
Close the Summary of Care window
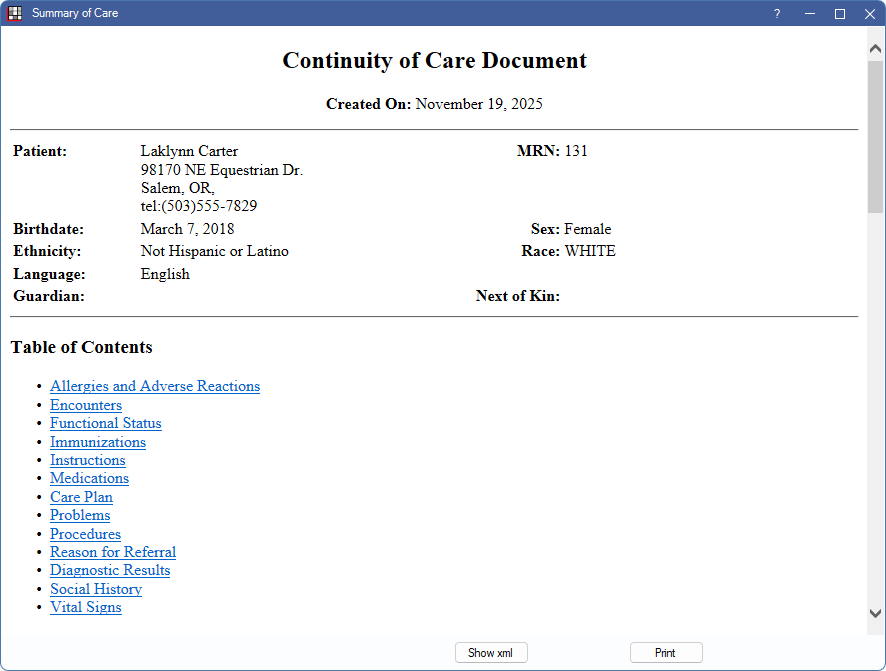click(x=869, y=13)
